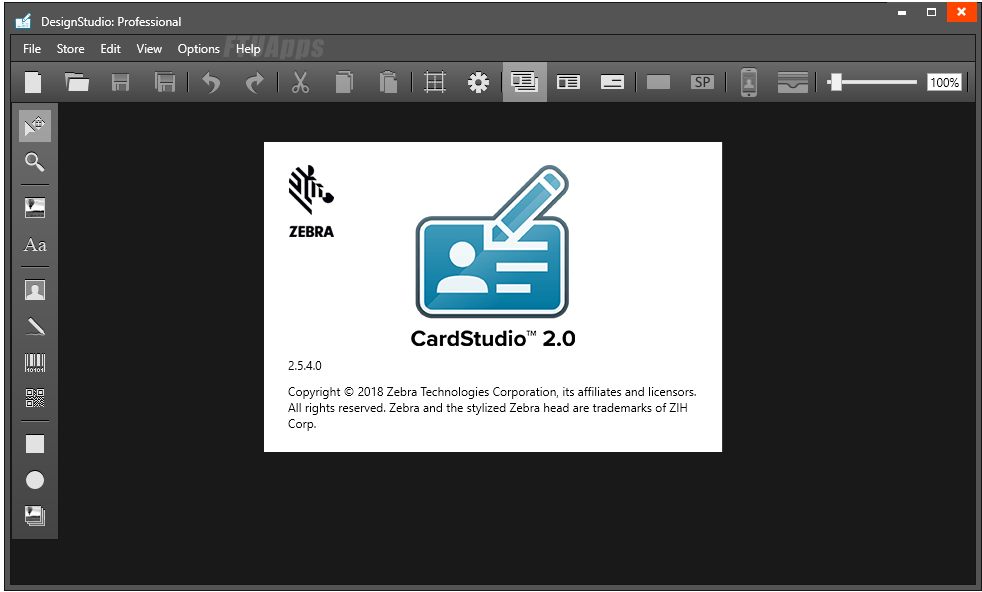This screenshot has height=592, width=982.
Task: Choose the Aa text tool
Action: [35, 245]
